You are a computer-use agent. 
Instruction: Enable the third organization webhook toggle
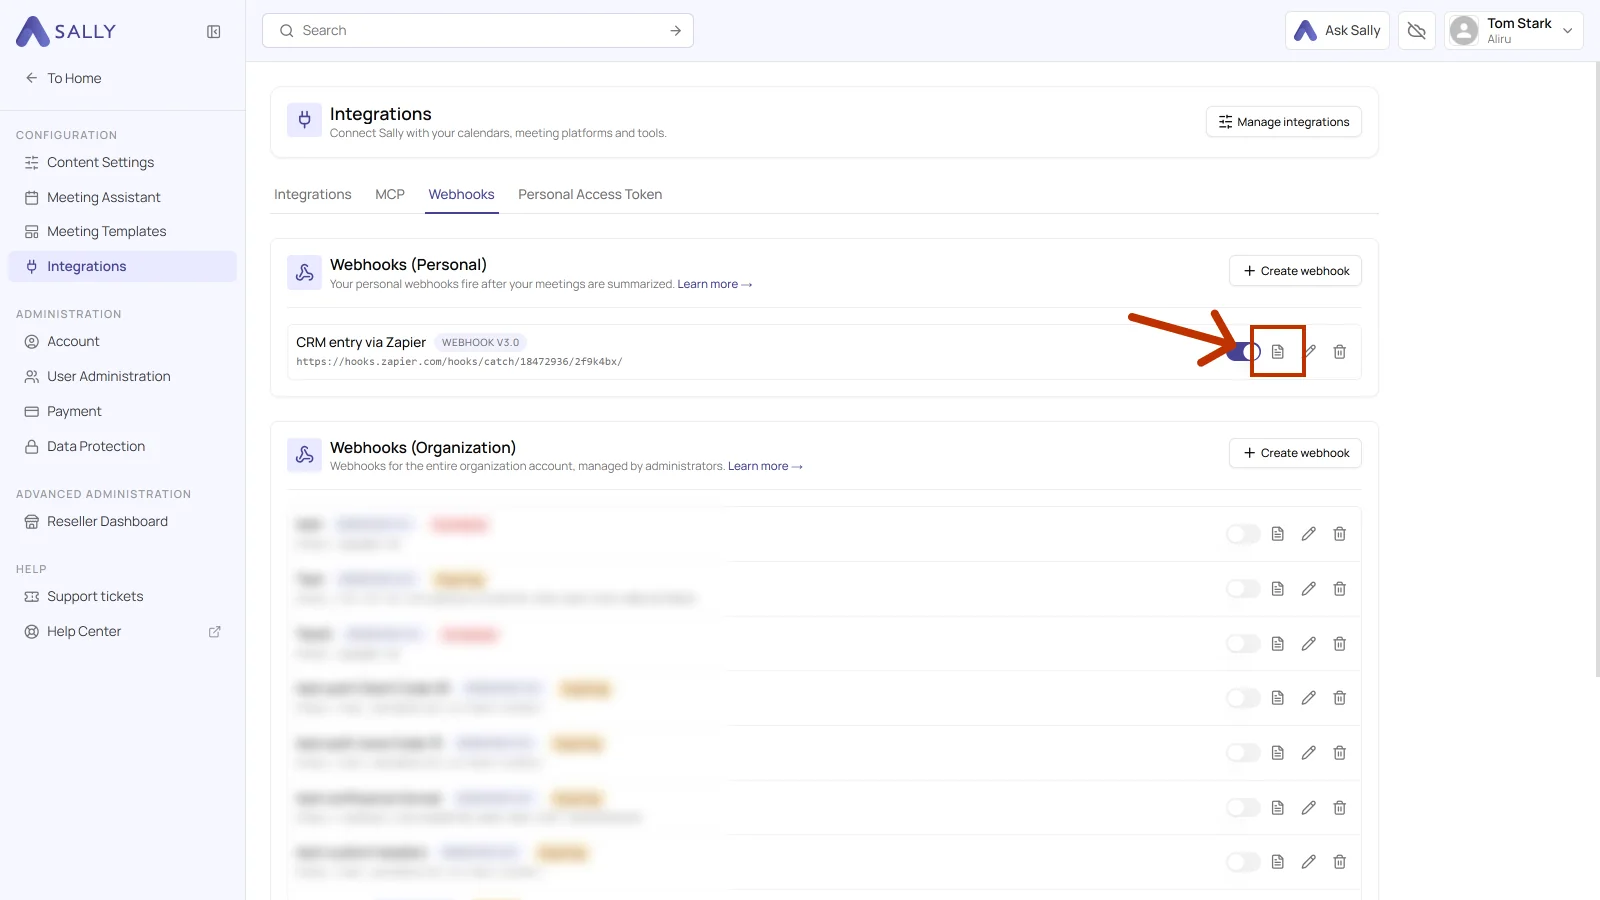(1243, 644)
